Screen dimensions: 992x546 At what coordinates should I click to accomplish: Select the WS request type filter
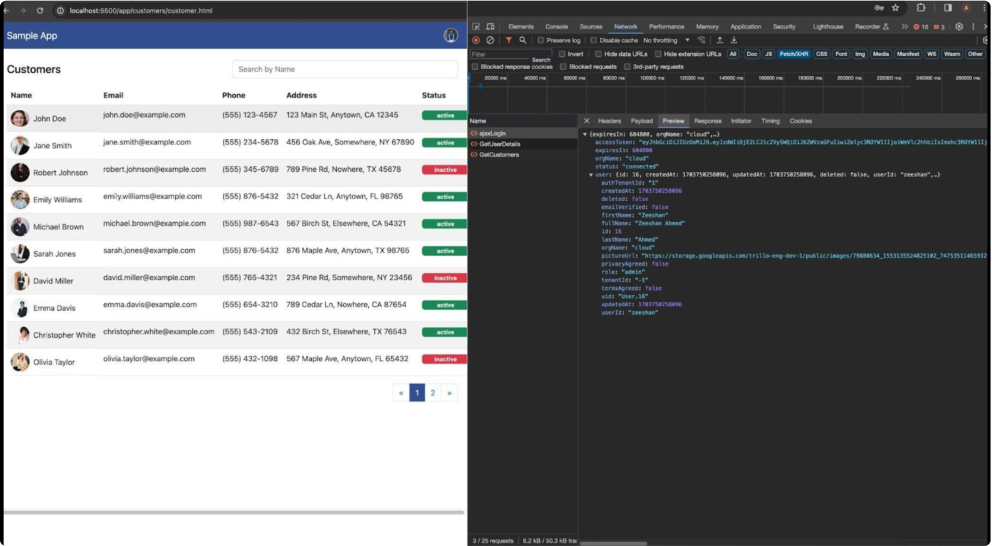click(931, 54)
